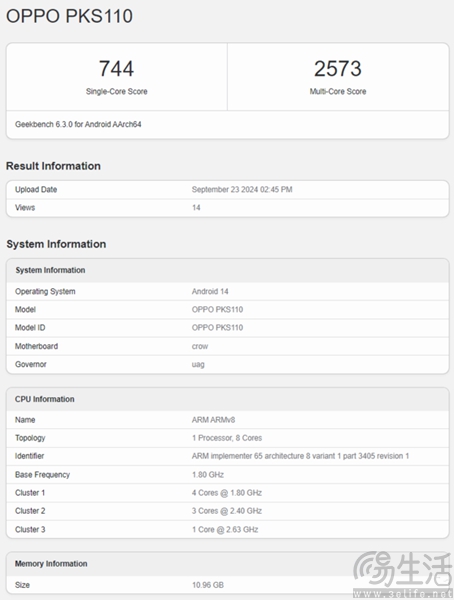This screenshot has width=454, height=600.
Task: Click the OPPO PKS110 page title
Action: (x=69, y=16)
